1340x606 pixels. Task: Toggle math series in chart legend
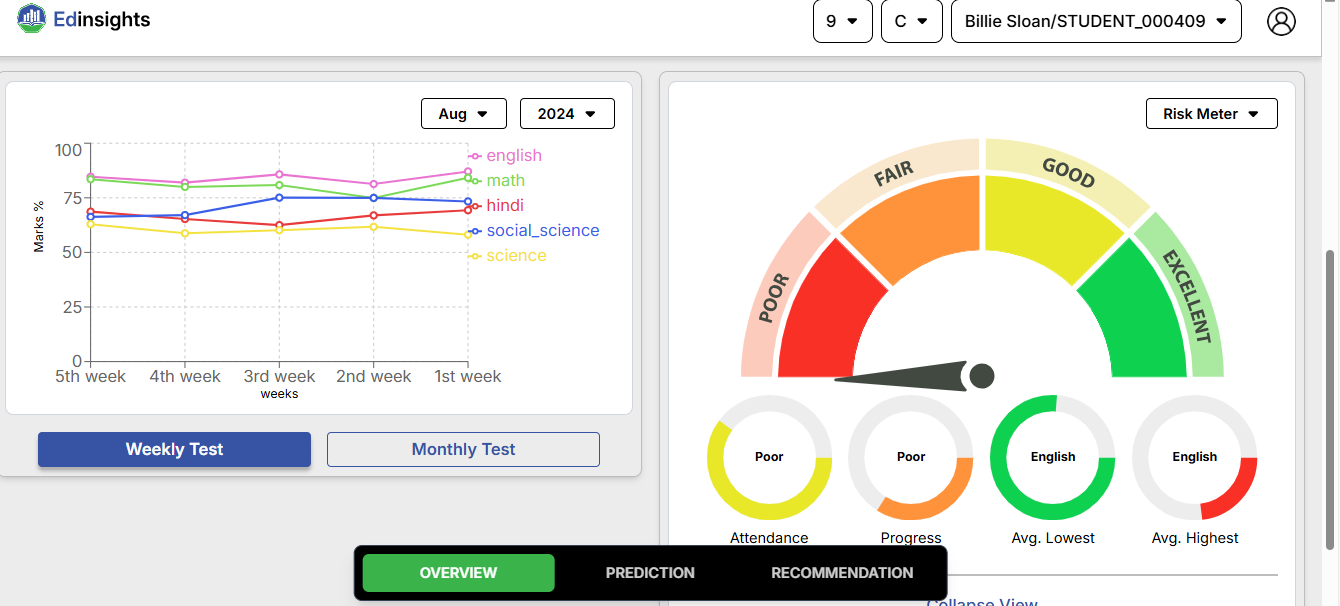click(x=505, y=181)
